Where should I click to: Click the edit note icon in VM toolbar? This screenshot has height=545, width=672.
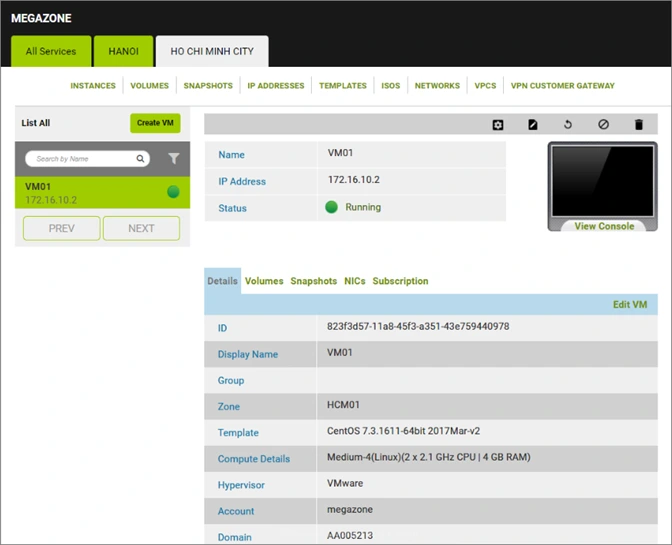click(x=533, y=125)
